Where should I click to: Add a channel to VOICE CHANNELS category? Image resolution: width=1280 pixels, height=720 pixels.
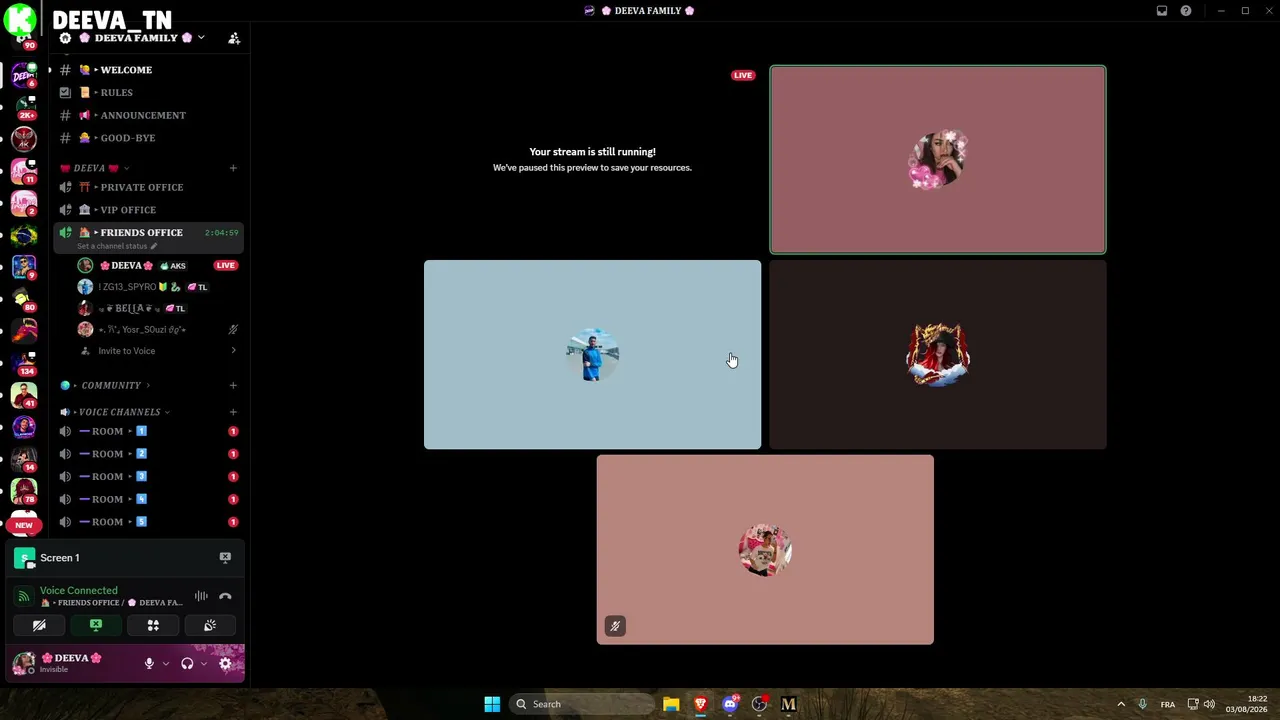233,412
